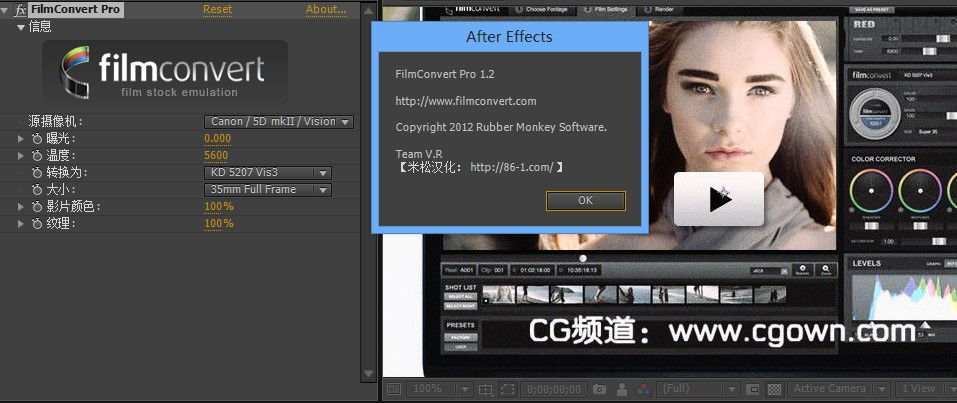Click the Copyright 2012 Rubber Monkey Software text
The height and width of the screenshot is (403, 957).
point(501,128)
